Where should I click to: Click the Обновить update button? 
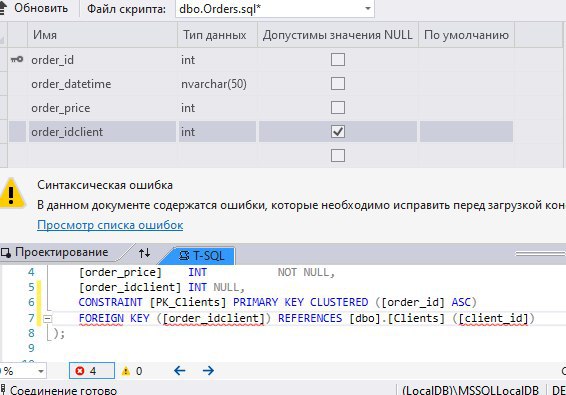click(35, 8)
